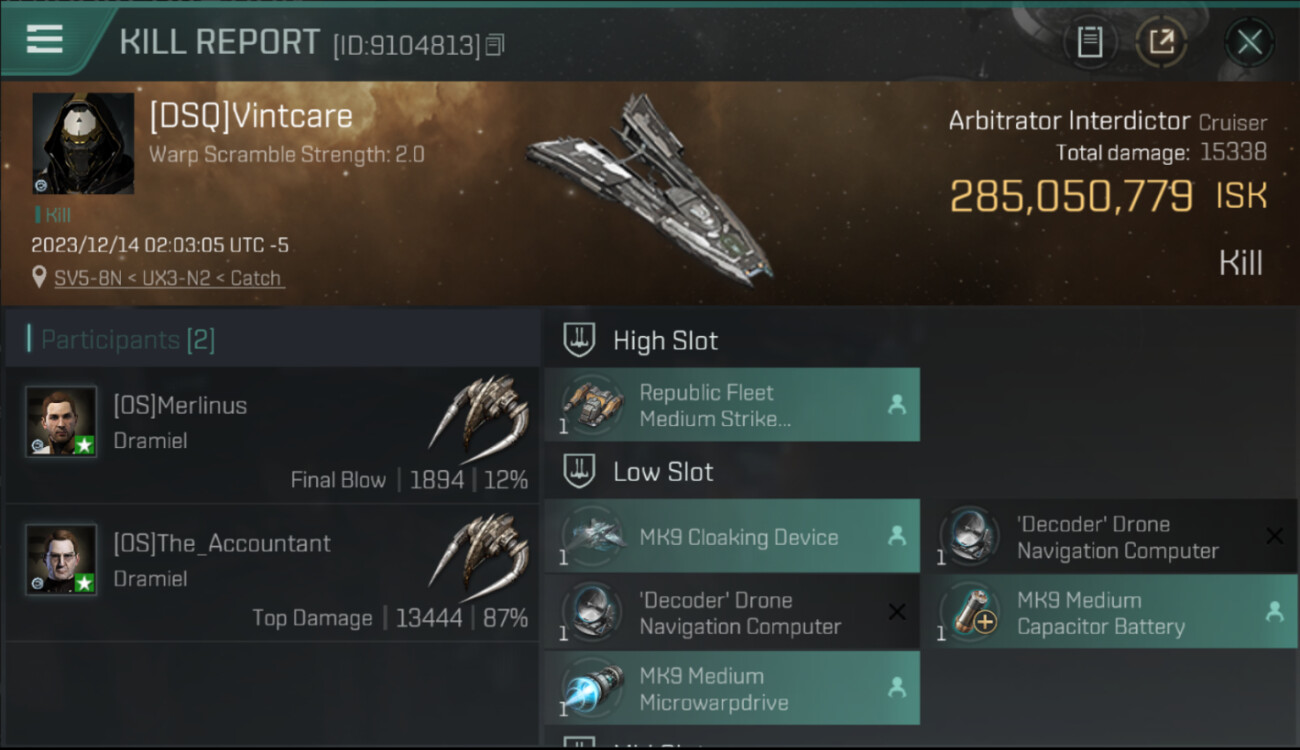Click the Low Slot section header
This screenshot has height=750, width=1300.
[x=663, y=472]
